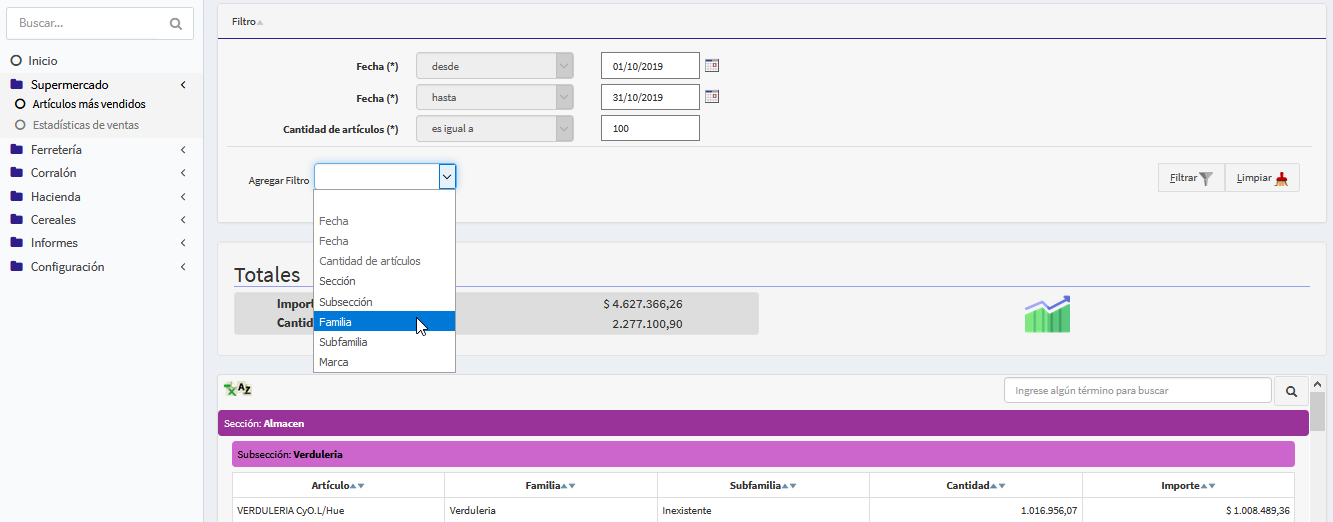Choose Familia from filter list
Screen dimensions: 1333x522
pos(384,322)
